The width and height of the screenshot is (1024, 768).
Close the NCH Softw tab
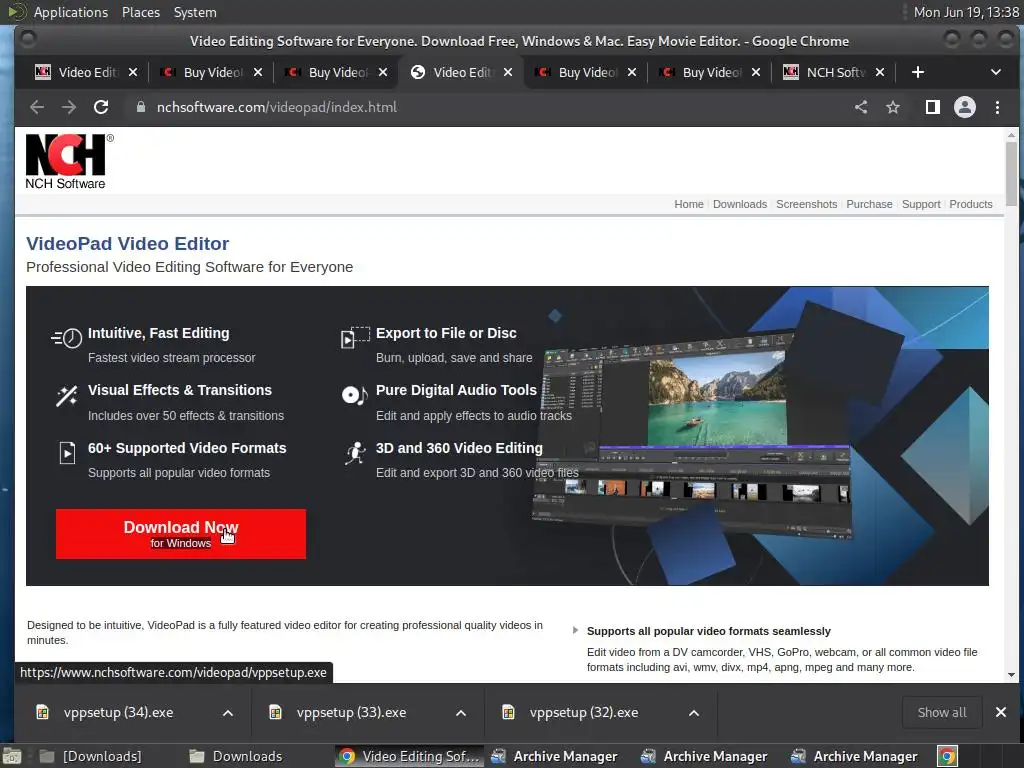(x=880, y=72)
